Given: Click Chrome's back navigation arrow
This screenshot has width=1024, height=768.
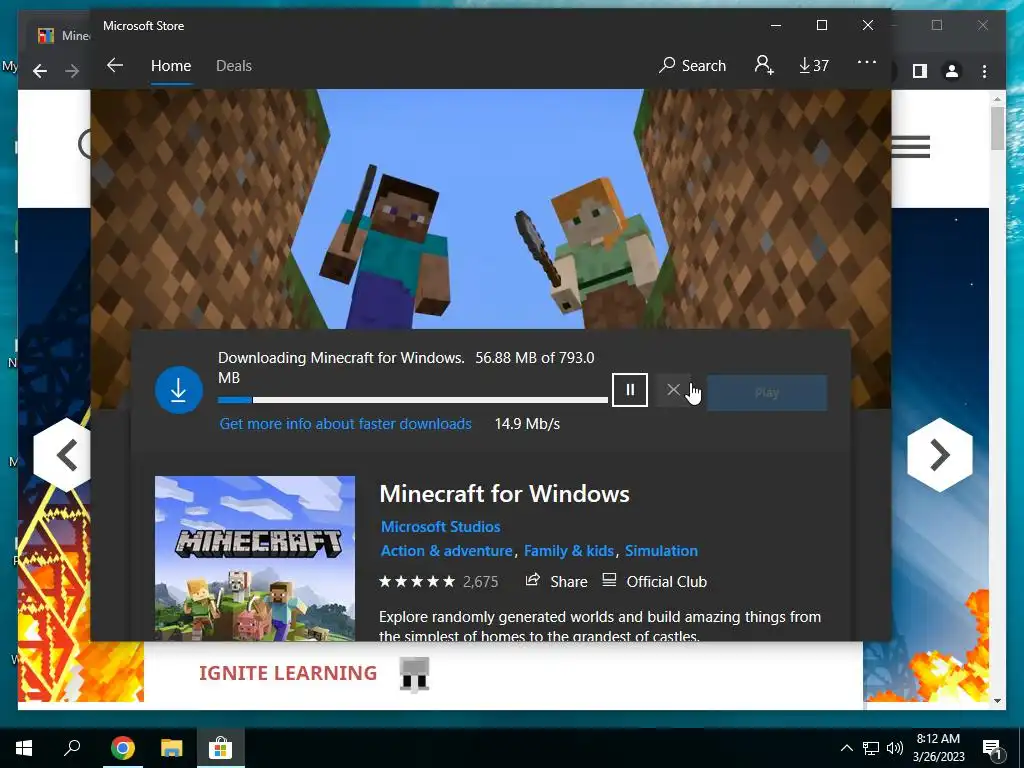Looking at the screenshot, I should (x=40, y=71).
